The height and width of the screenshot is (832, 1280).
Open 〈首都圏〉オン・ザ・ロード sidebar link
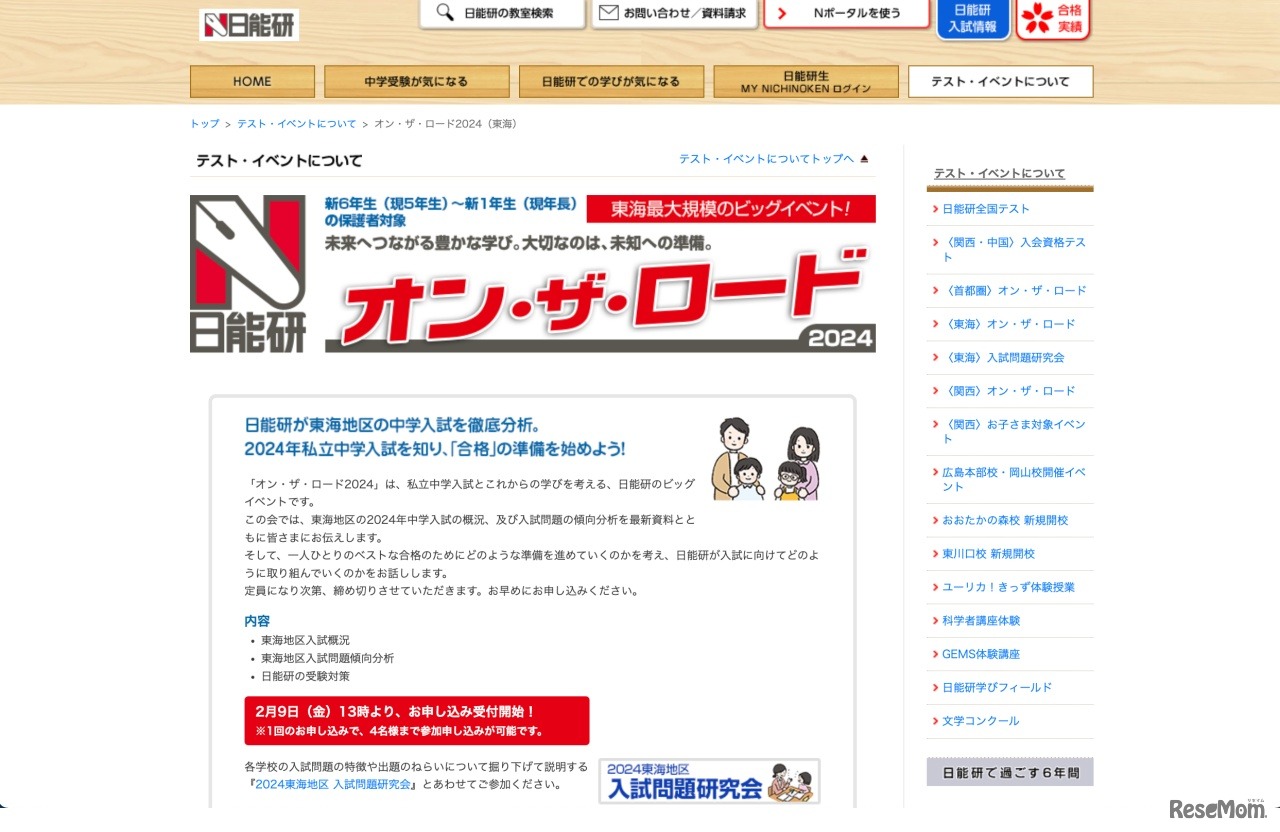coord(1014,291)
